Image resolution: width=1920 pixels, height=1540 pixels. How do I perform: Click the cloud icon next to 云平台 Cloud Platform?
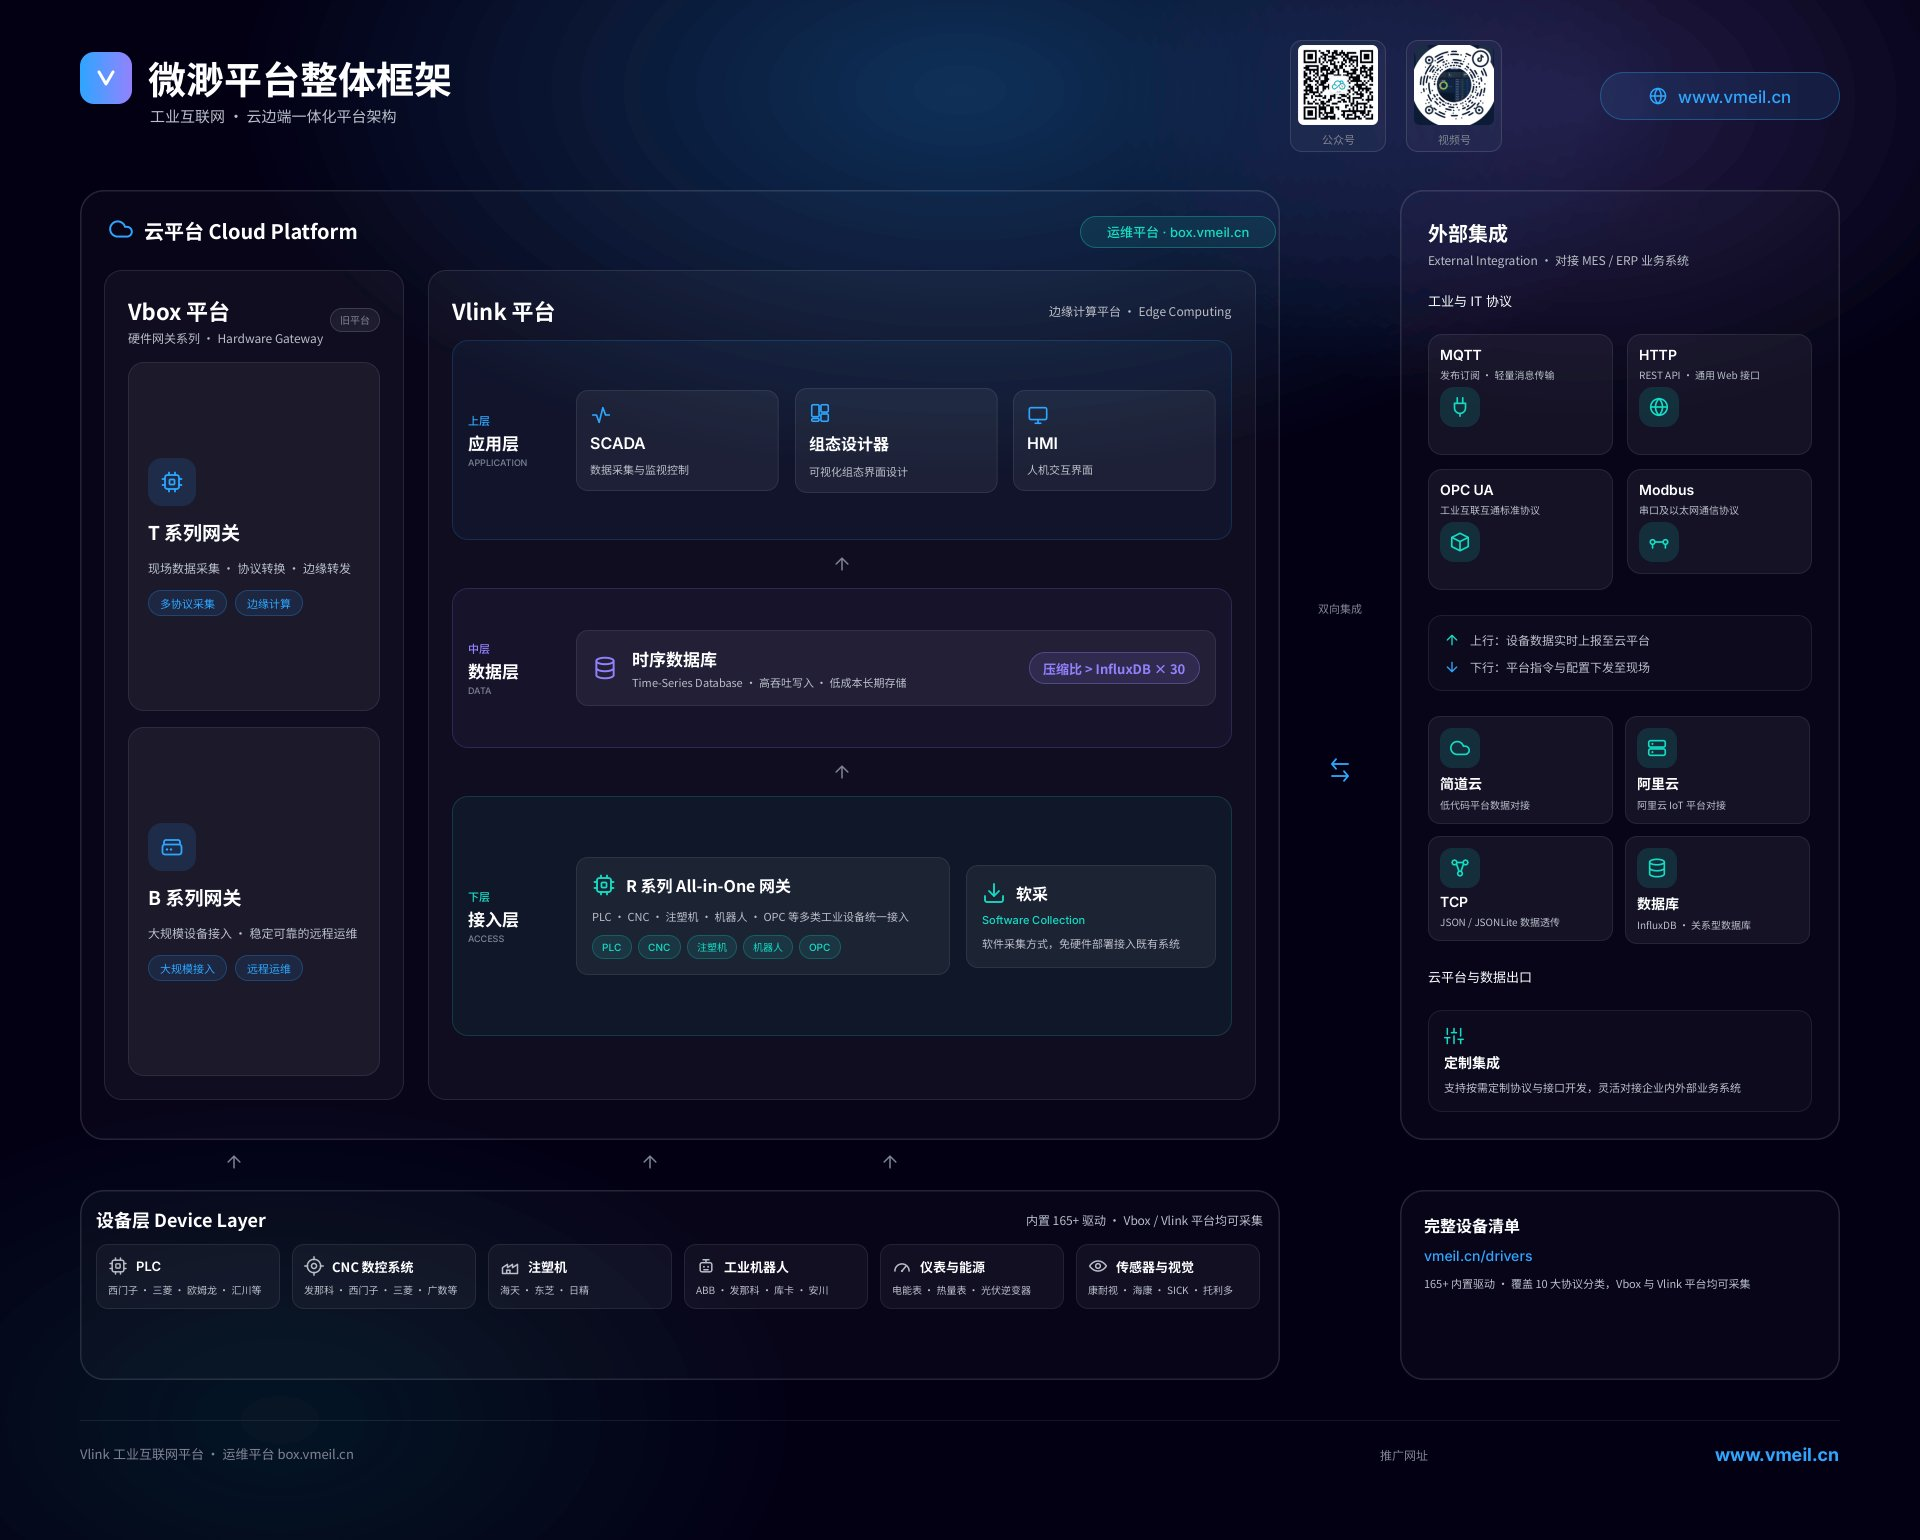[x=121, y=230]
